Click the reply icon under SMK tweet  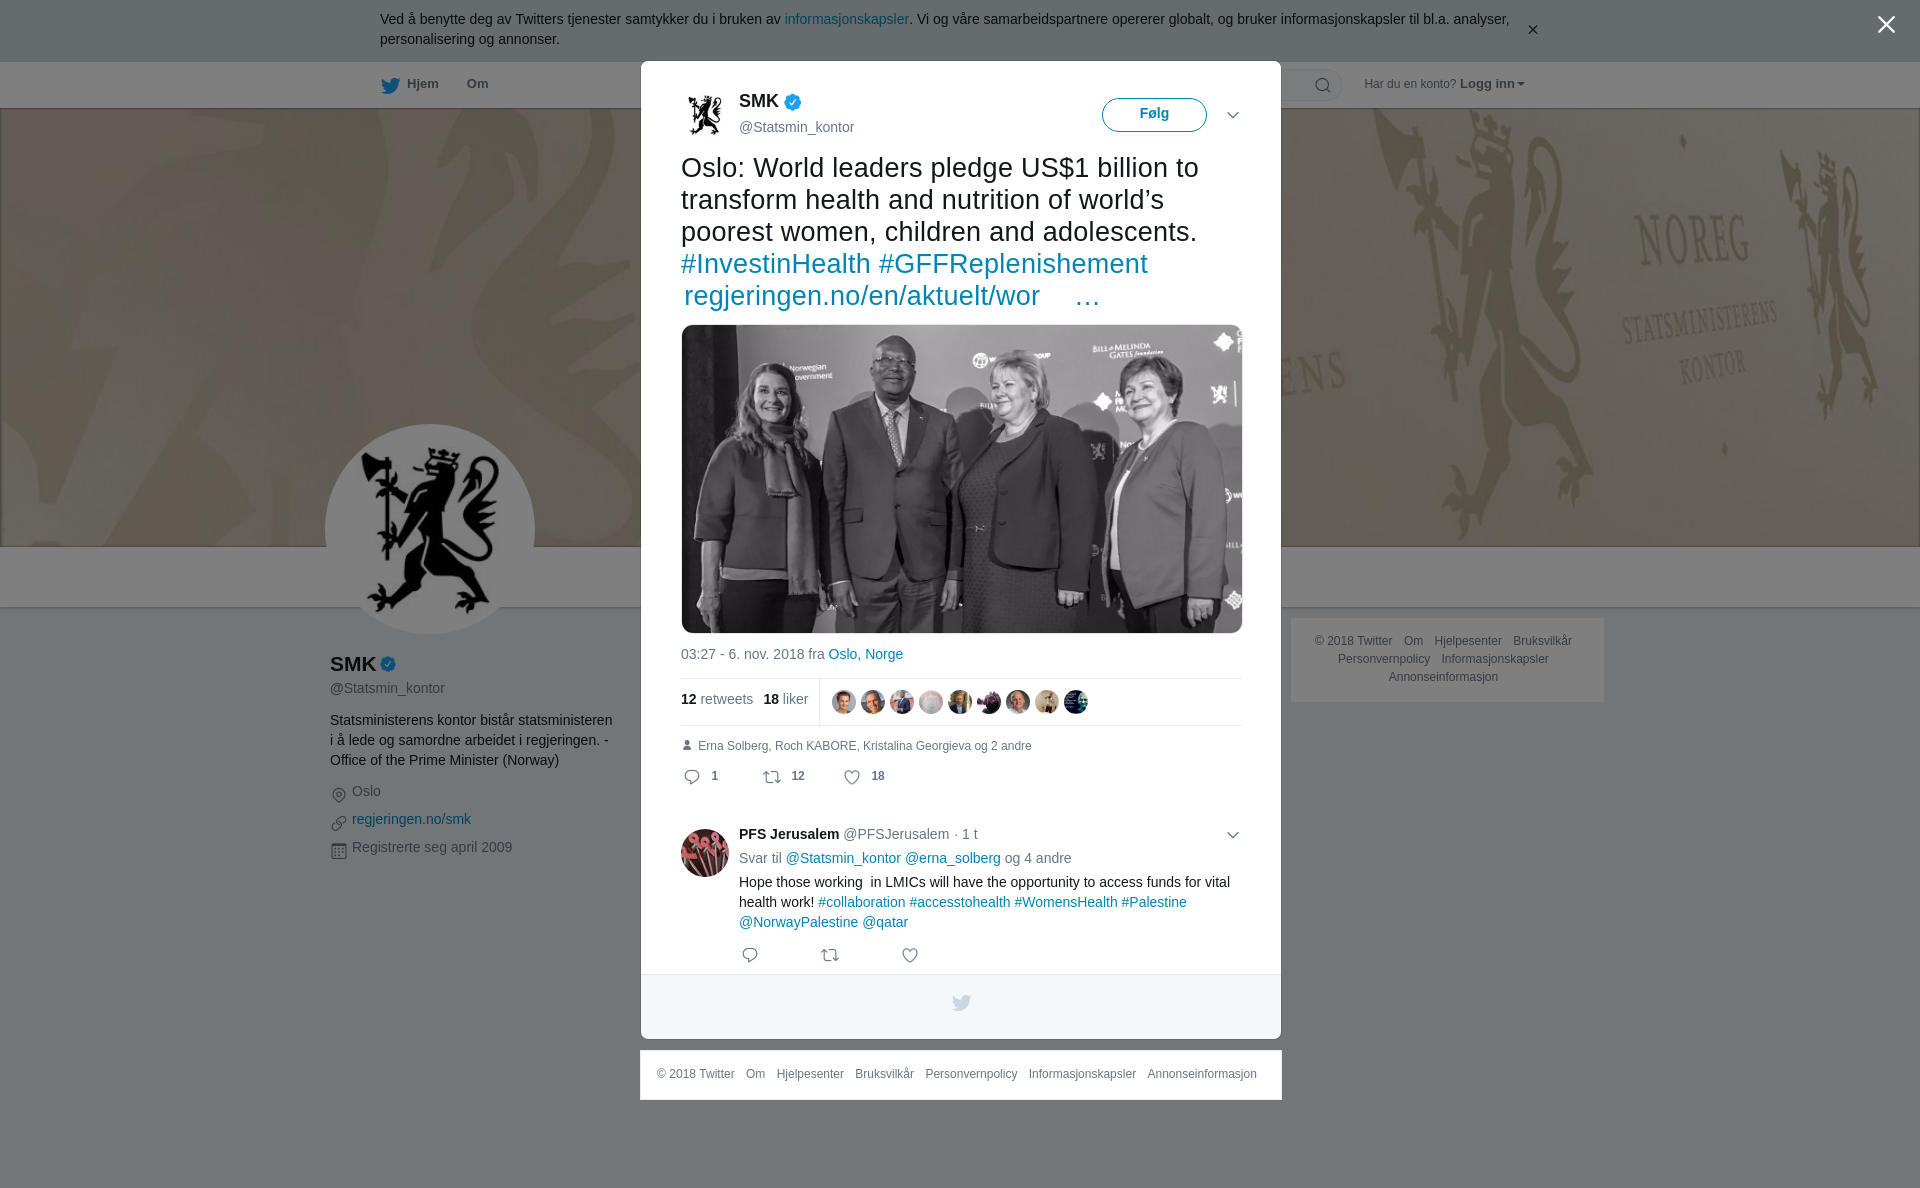[692, 777]
